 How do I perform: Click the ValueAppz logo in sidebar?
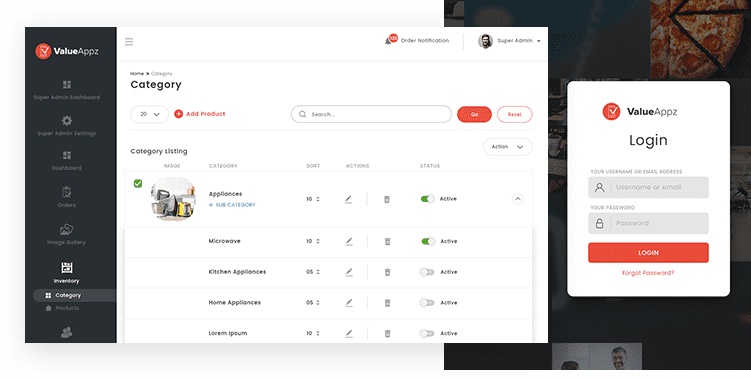(67, 51)
